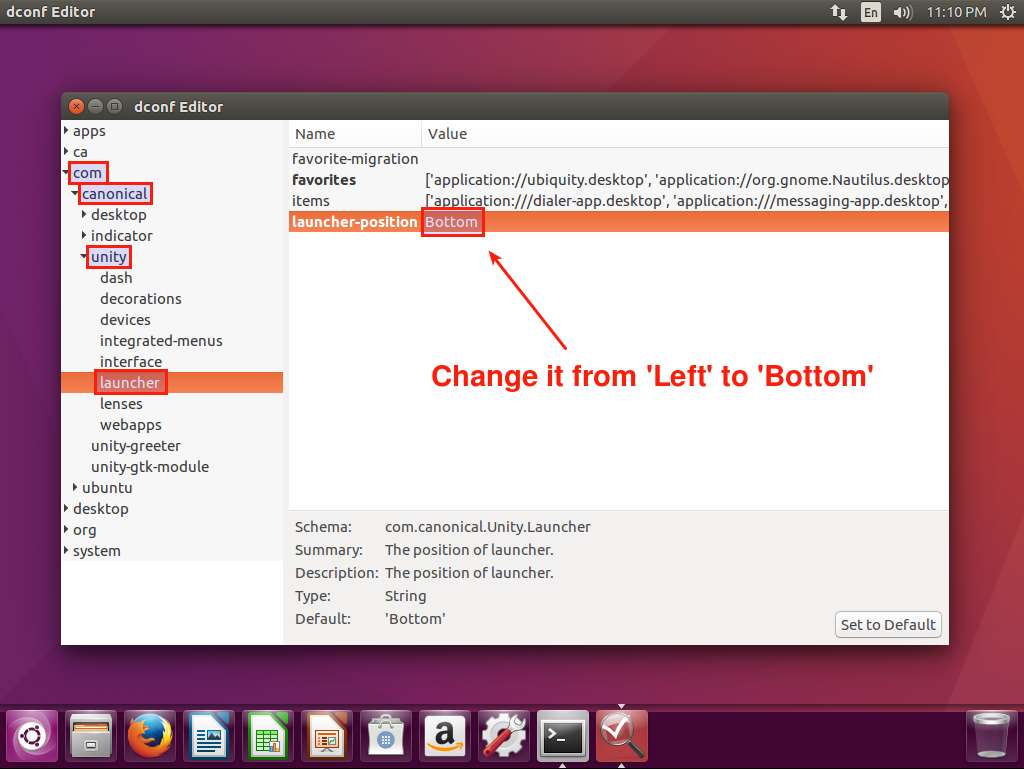Click the Type value String
1024x769 pixels.
406,595
